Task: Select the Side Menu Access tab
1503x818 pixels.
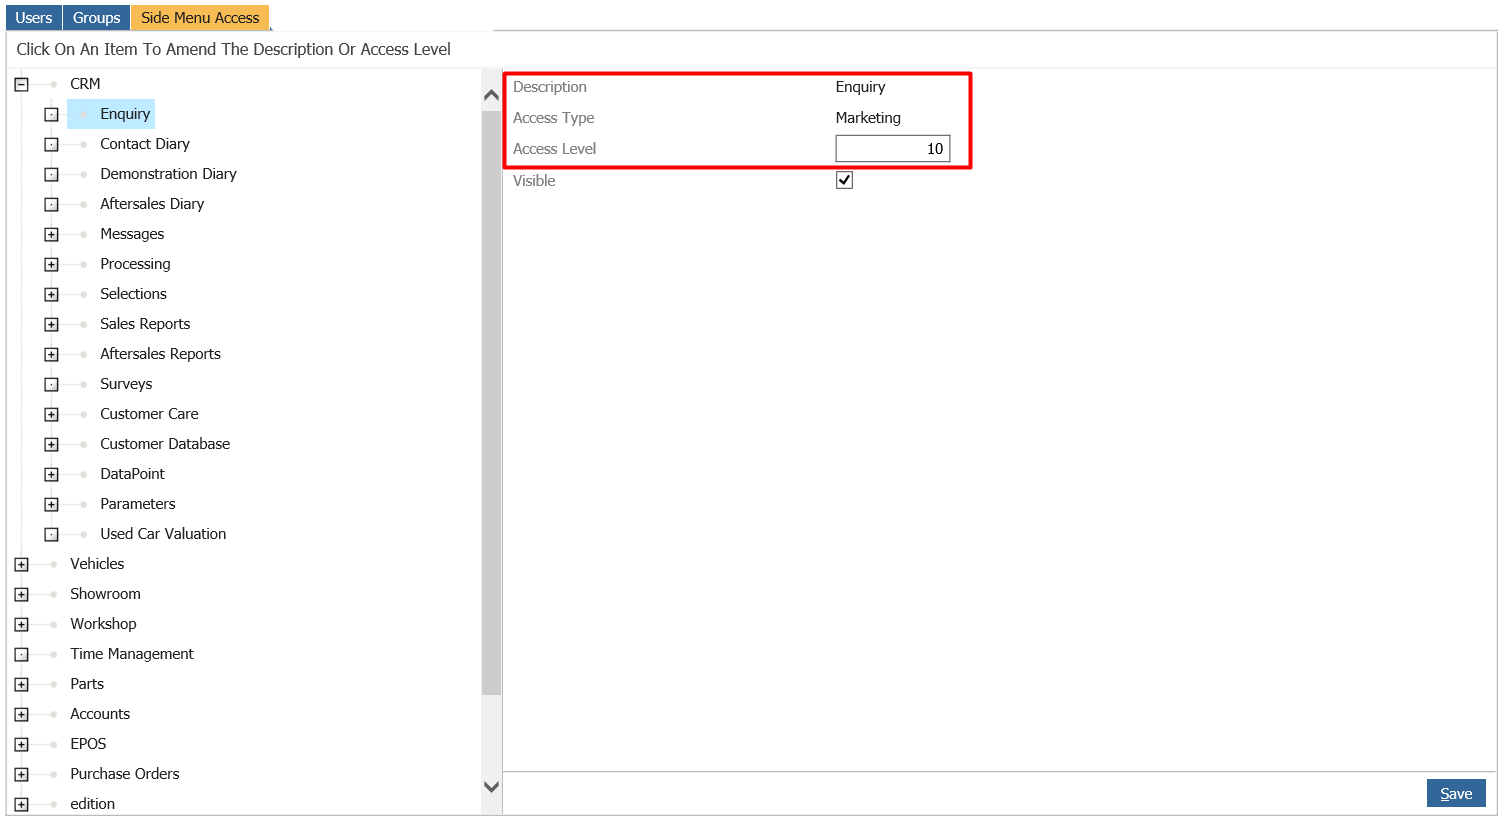Action: point(199,17)
